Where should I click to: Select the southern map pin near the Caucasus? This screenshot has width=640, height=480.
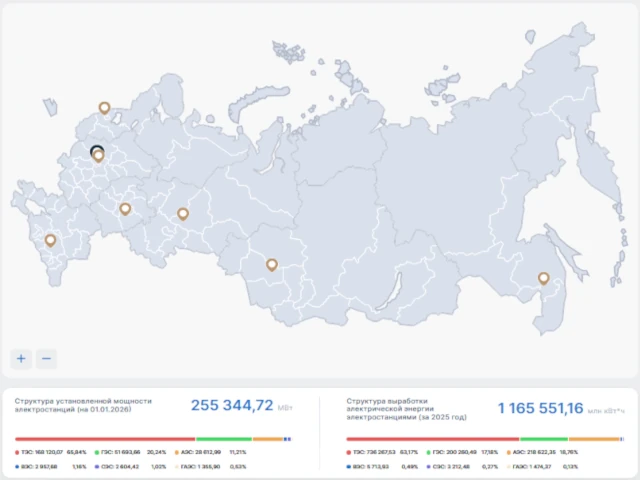click(51, 240)
